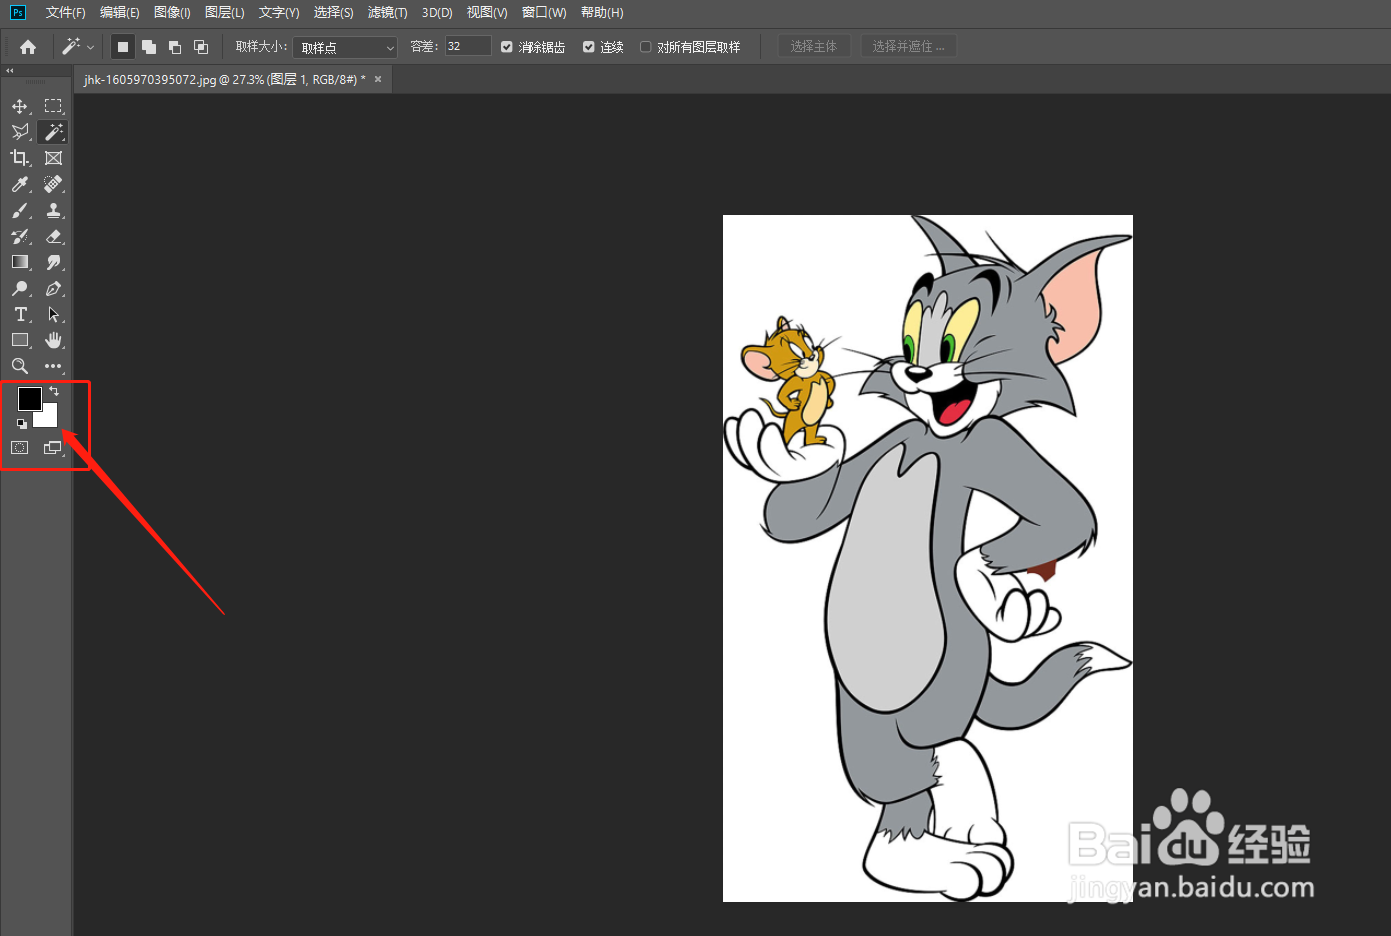Open the Magic Wand tool preset picker

coord(78,47)
